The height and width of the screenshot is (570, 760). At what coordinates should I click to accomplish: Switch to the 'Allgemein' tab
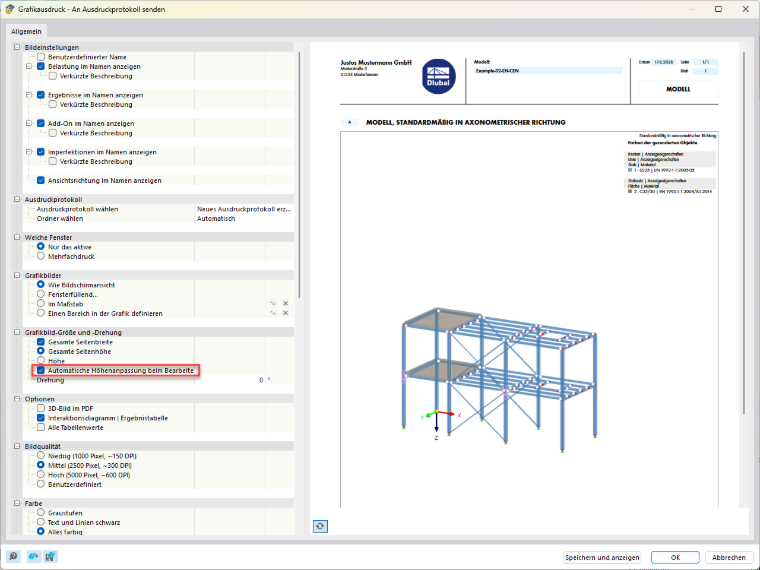point(26,32)
